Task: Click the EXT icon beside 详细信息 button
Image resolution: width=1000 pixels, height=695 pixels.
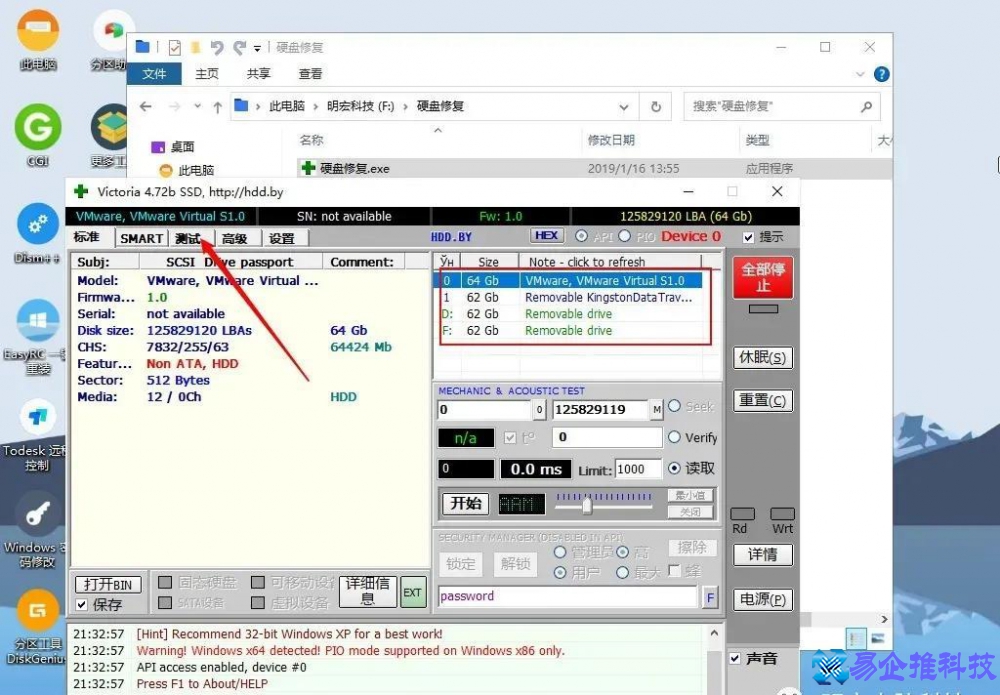Action: pos(412,592)
